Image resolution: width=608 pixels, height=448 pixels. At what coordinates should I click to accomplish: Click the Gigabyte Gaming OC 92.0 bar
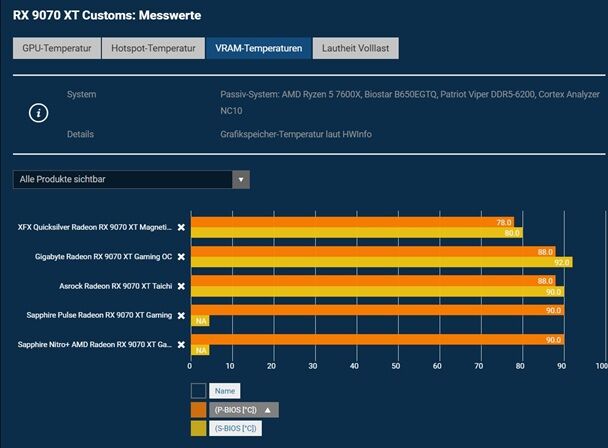(382, 262)
